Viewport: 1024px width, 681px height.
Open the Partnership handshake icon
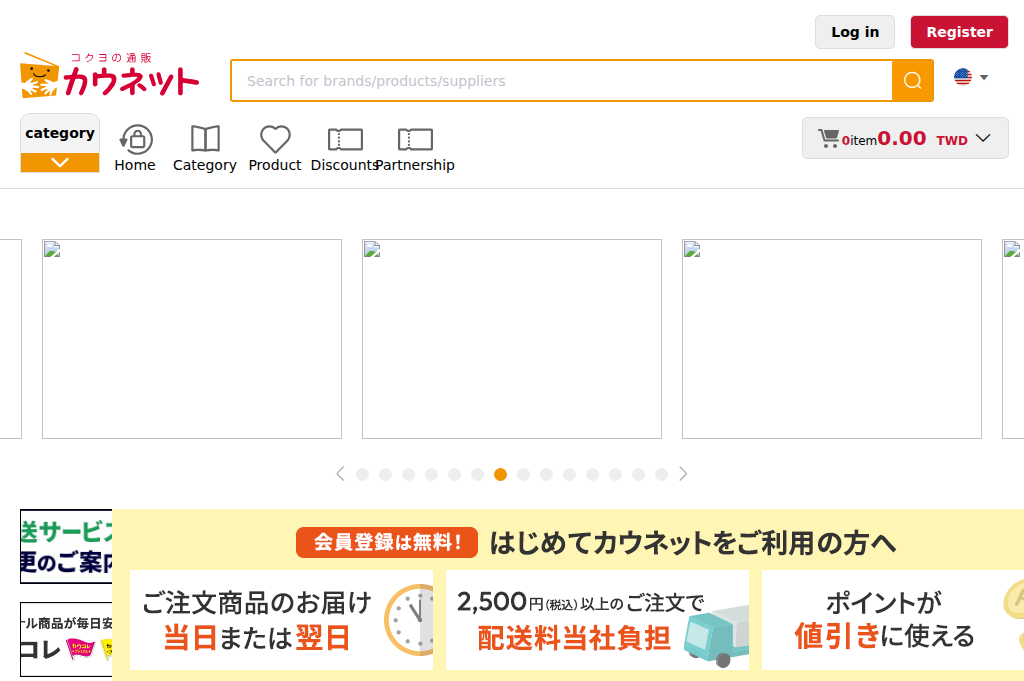(415, 141)
